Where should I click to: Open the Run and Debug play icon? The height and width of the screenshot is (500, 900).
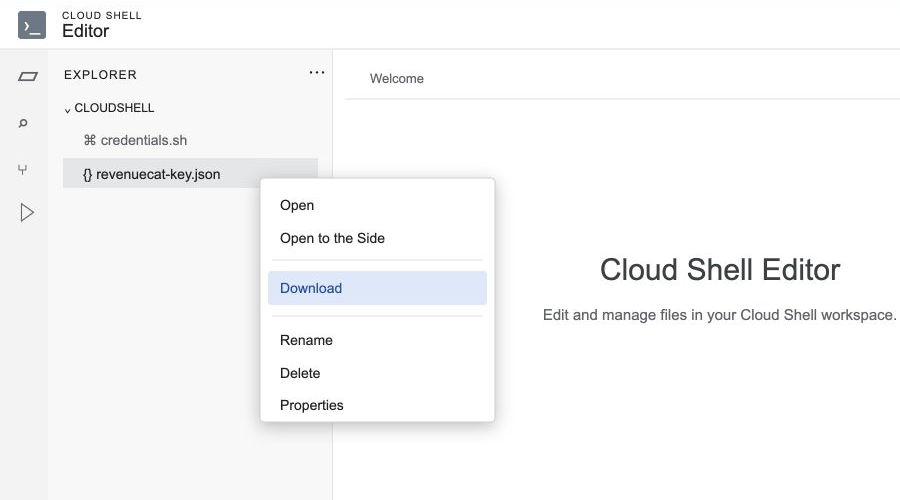(26, 212)
